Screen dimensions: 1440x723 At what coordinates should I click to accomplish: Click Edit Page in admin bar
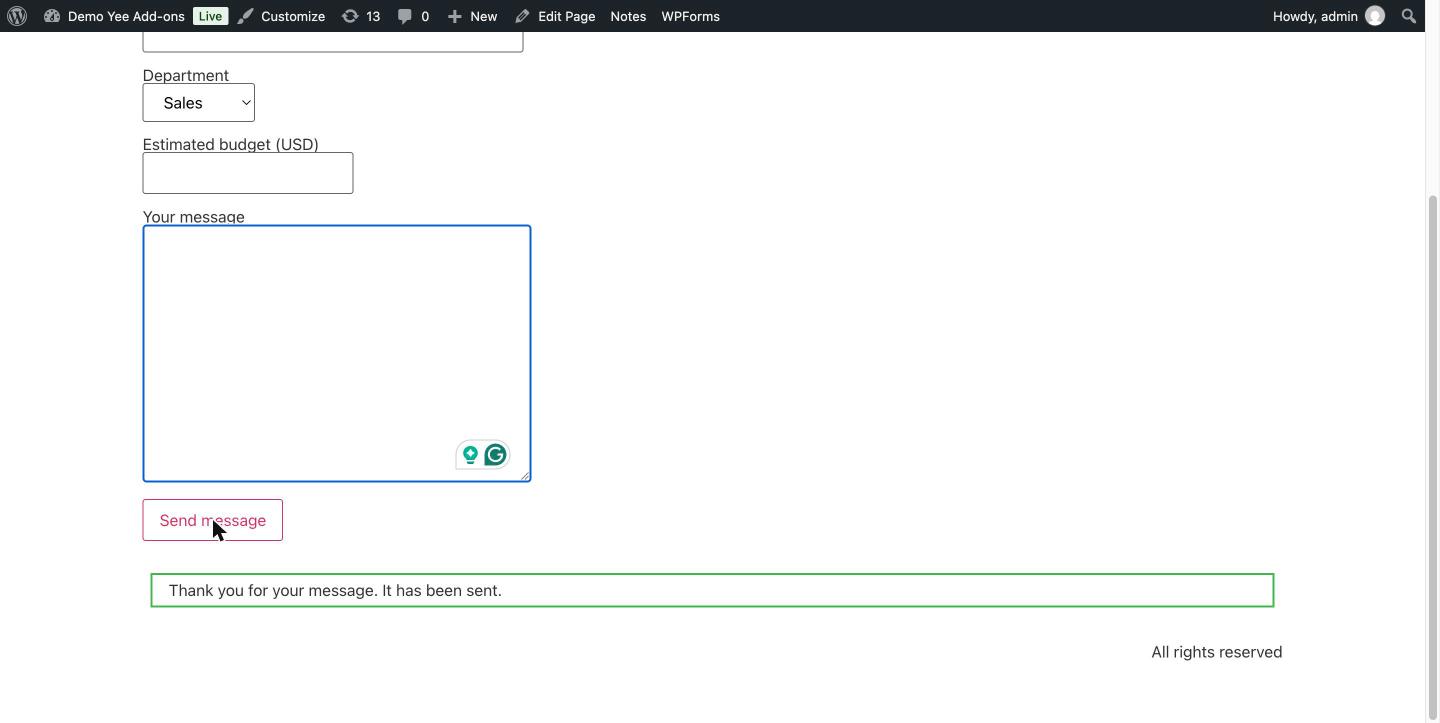pos(555,16)
